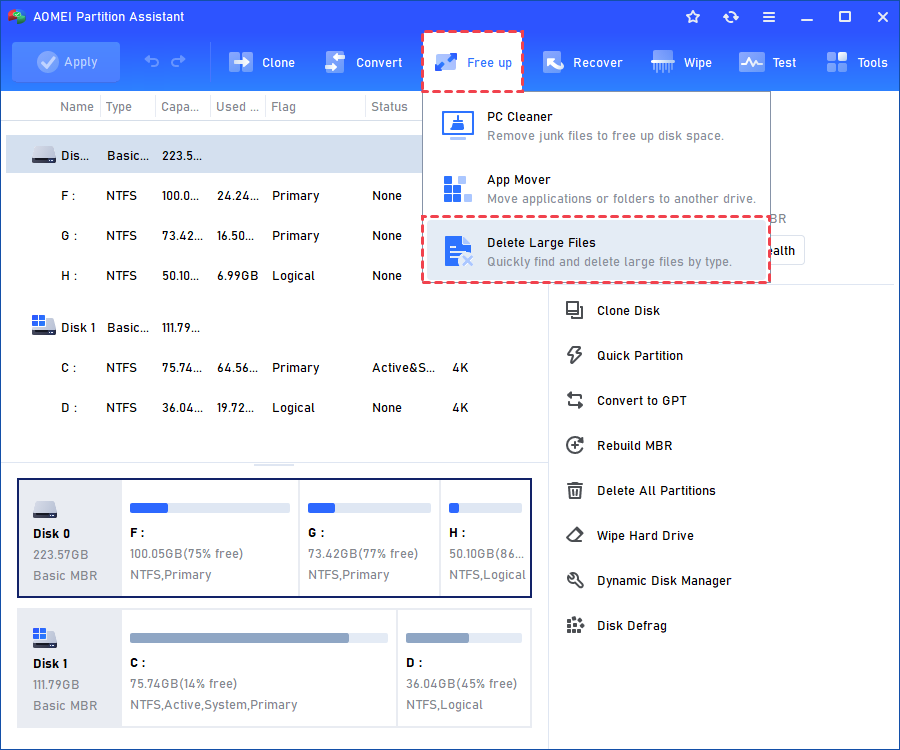Open the hamburger menu in titlebar
The image size is (900, 750).
coord(768,16)
